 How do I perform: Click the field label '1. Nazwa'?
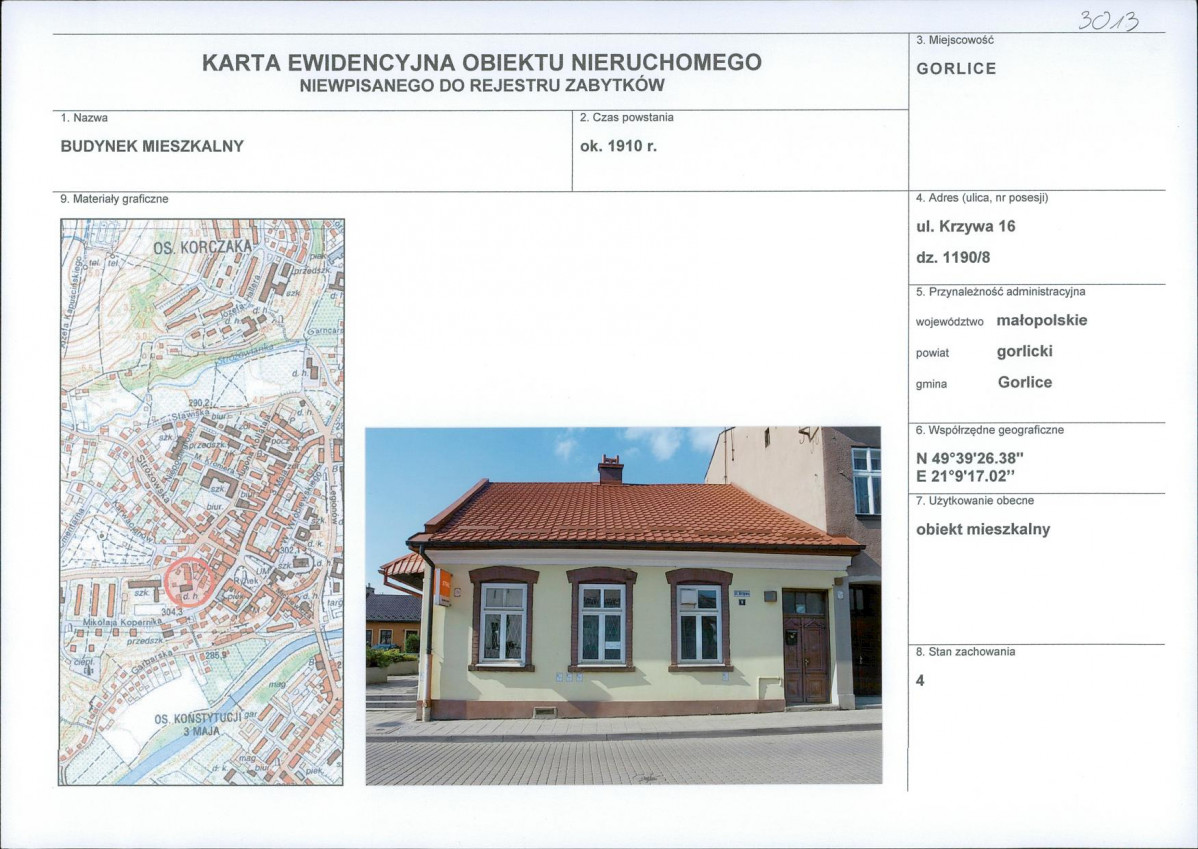coord(84,118)
